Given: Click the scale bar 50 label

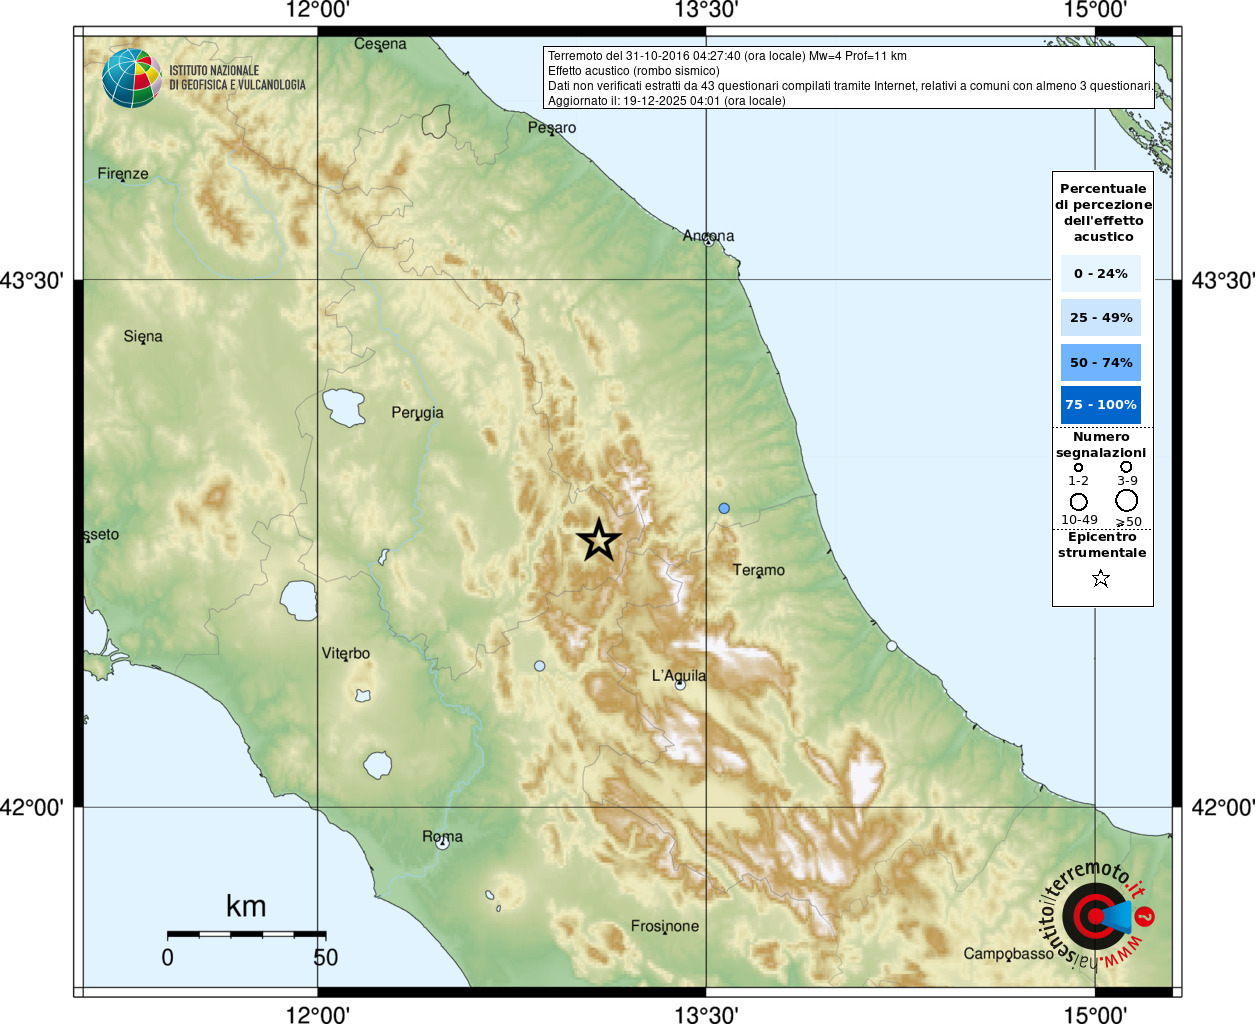Looking at the screenshot, I should point(326,957).
